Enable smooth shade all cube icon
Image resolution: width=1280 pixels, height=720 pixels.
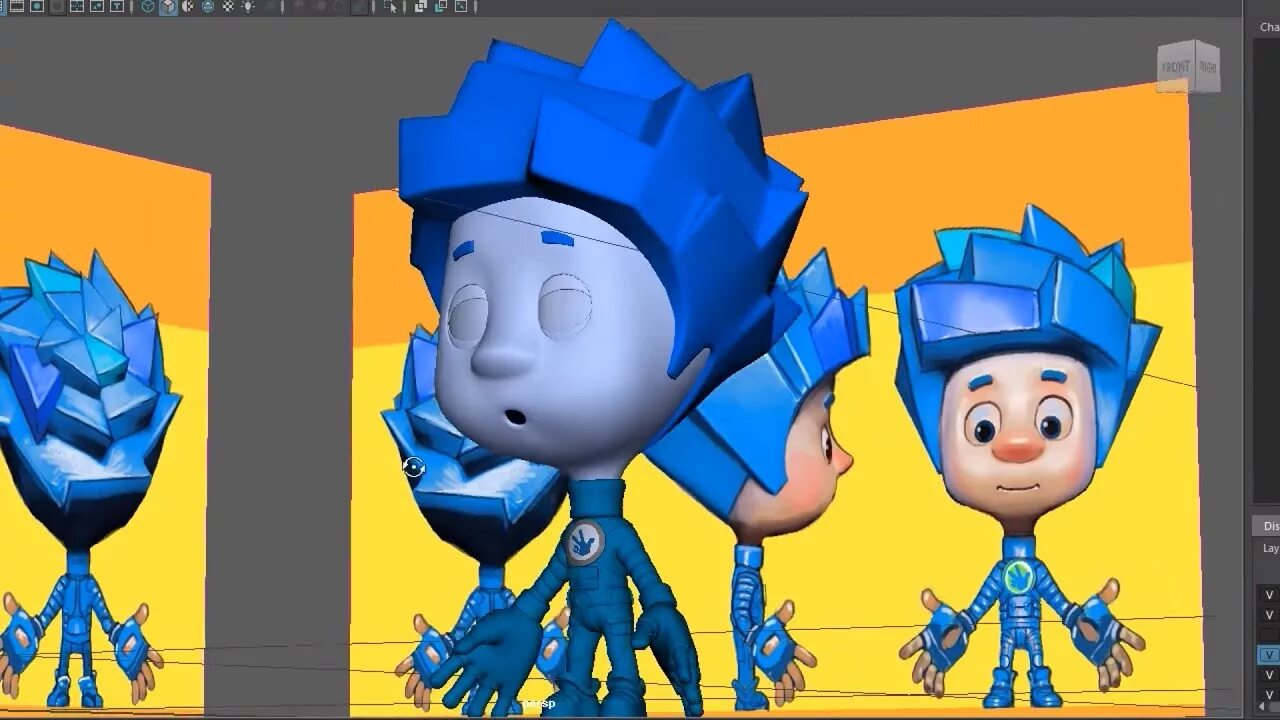168,6
